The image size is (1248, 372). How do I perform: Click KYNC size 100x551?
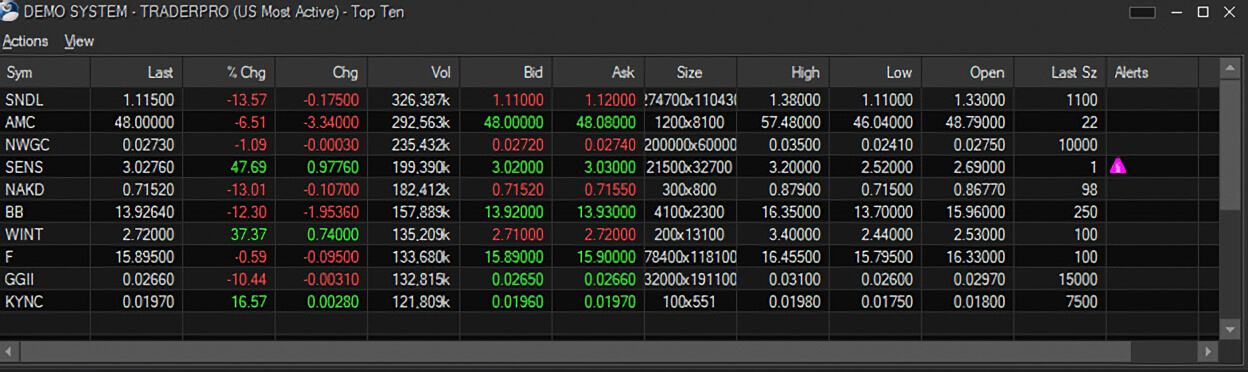[690, 301]
